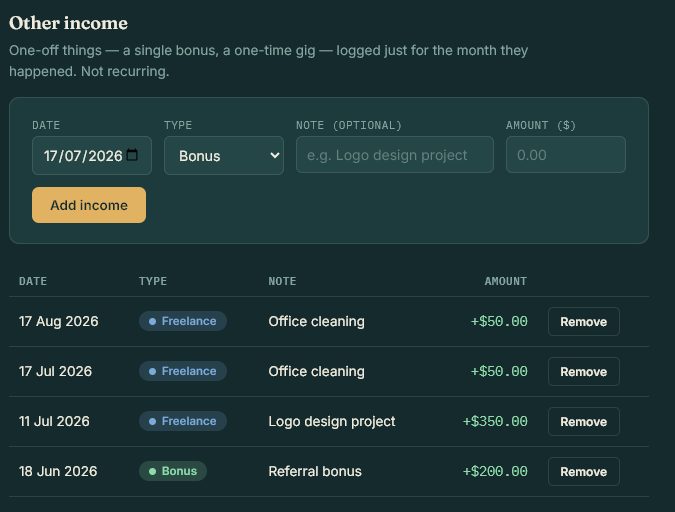Focus the Amount ($) input field
This screenshot has height=512, width=675.
tap(566, 155)
